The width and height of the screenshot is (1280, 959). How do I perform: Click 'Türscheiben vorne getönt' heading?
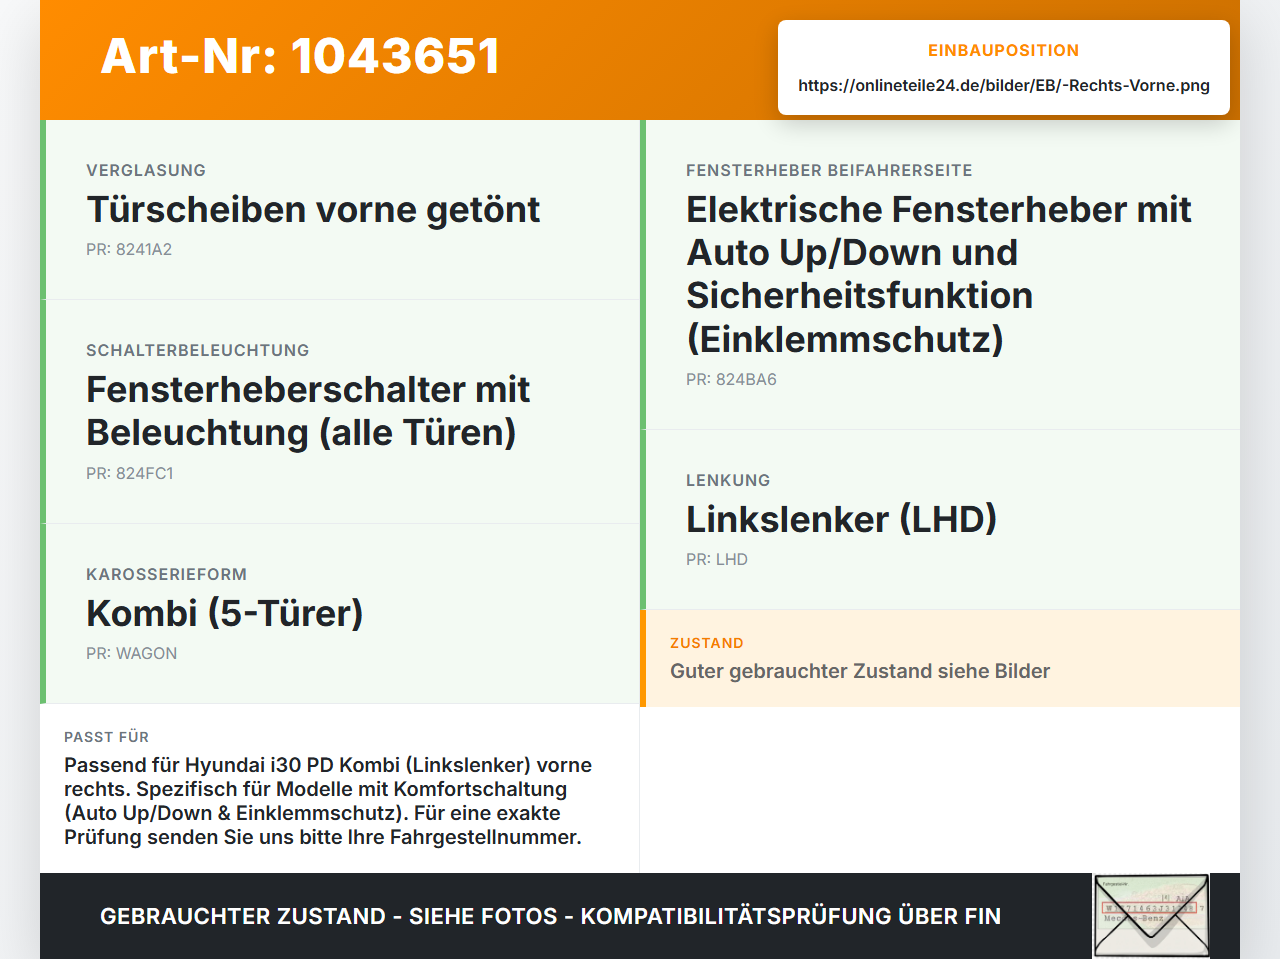313,209
